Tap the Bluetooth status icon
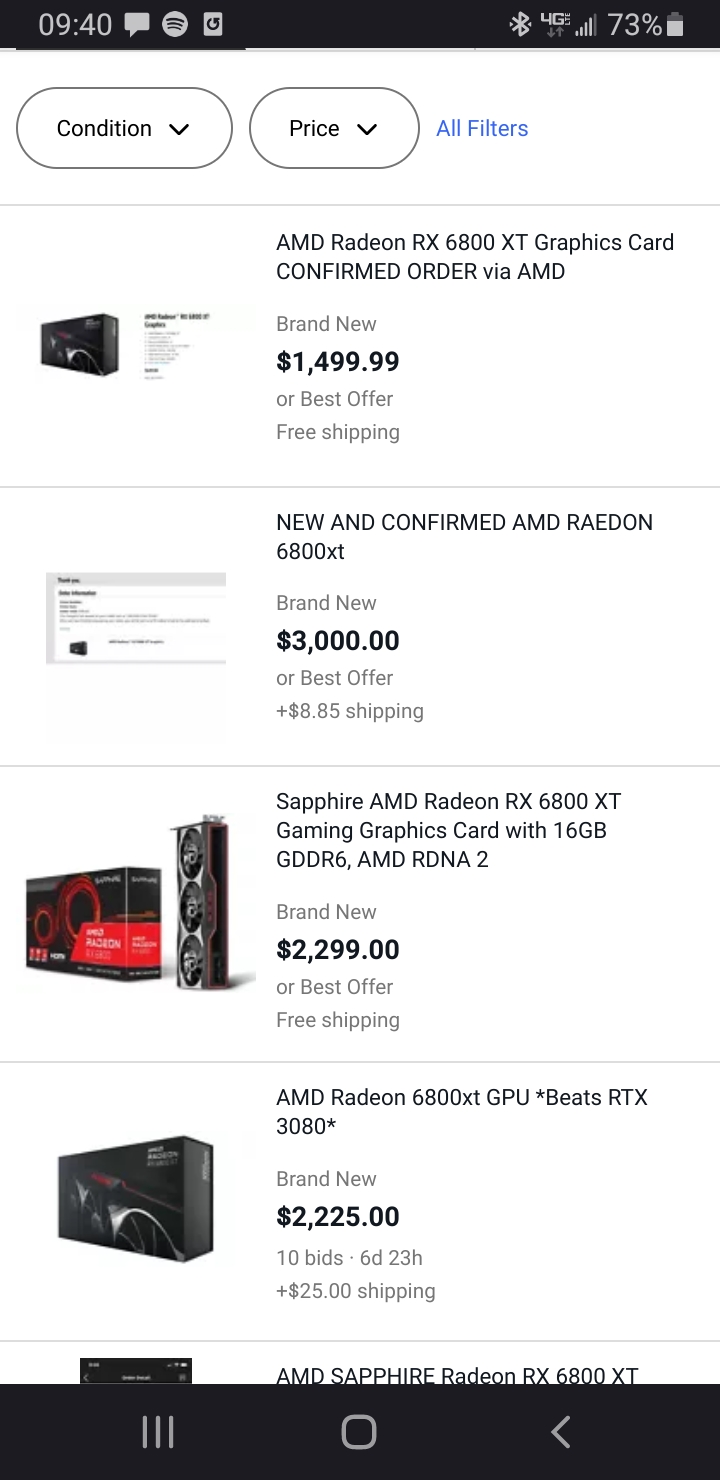 (520, 25)
